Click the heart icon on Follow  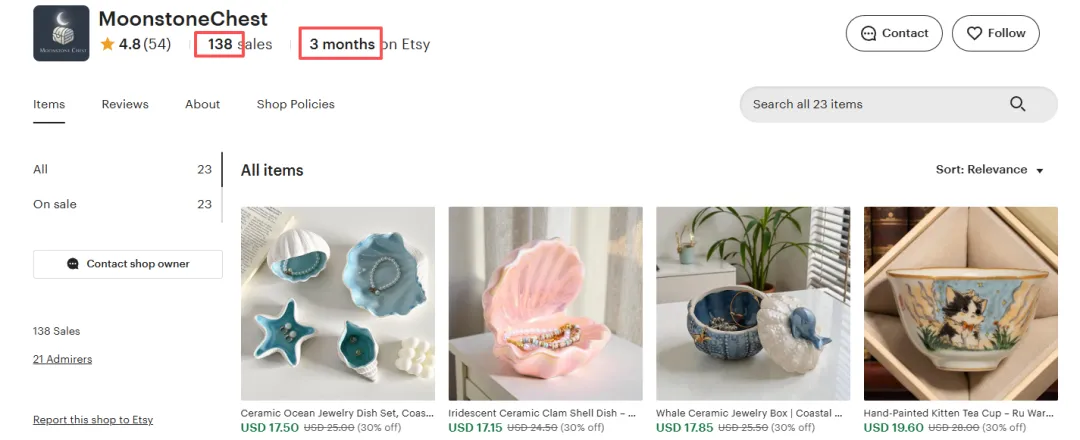coord(974,33)
